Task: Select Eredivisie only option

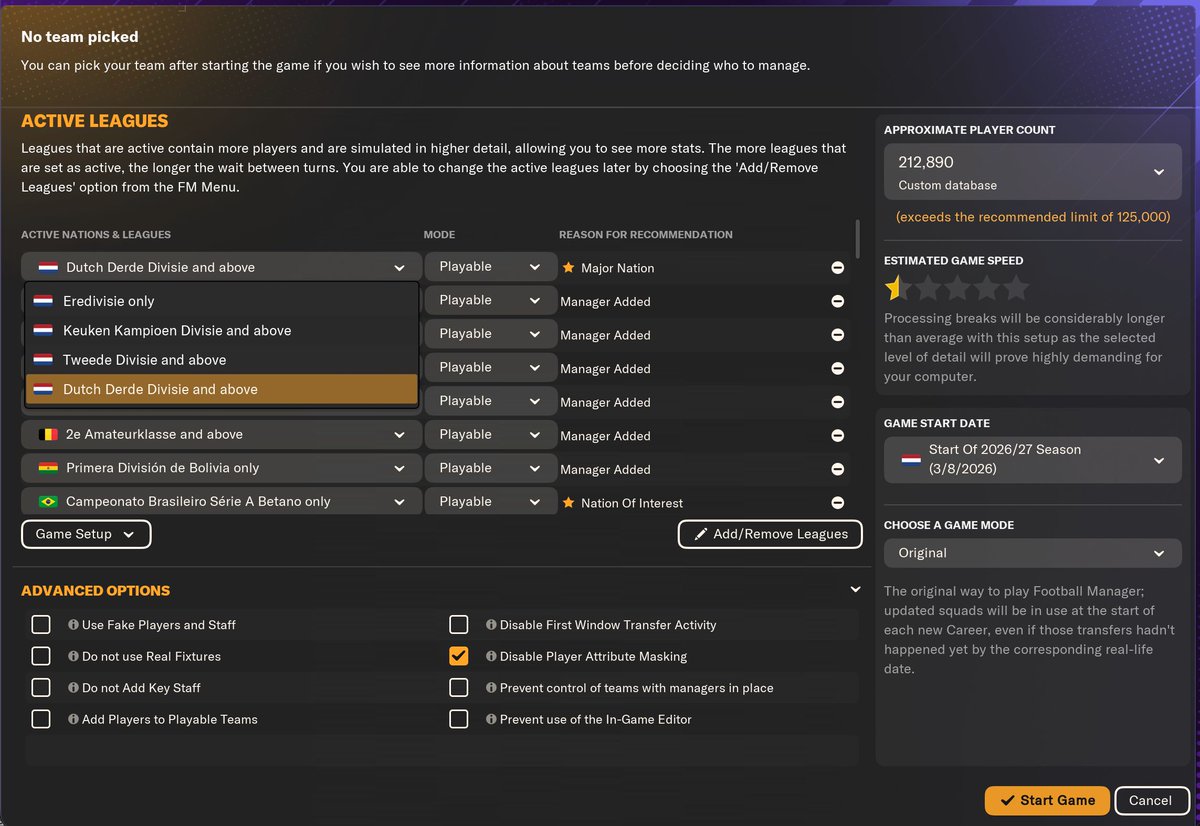Action: click(221, 301)
